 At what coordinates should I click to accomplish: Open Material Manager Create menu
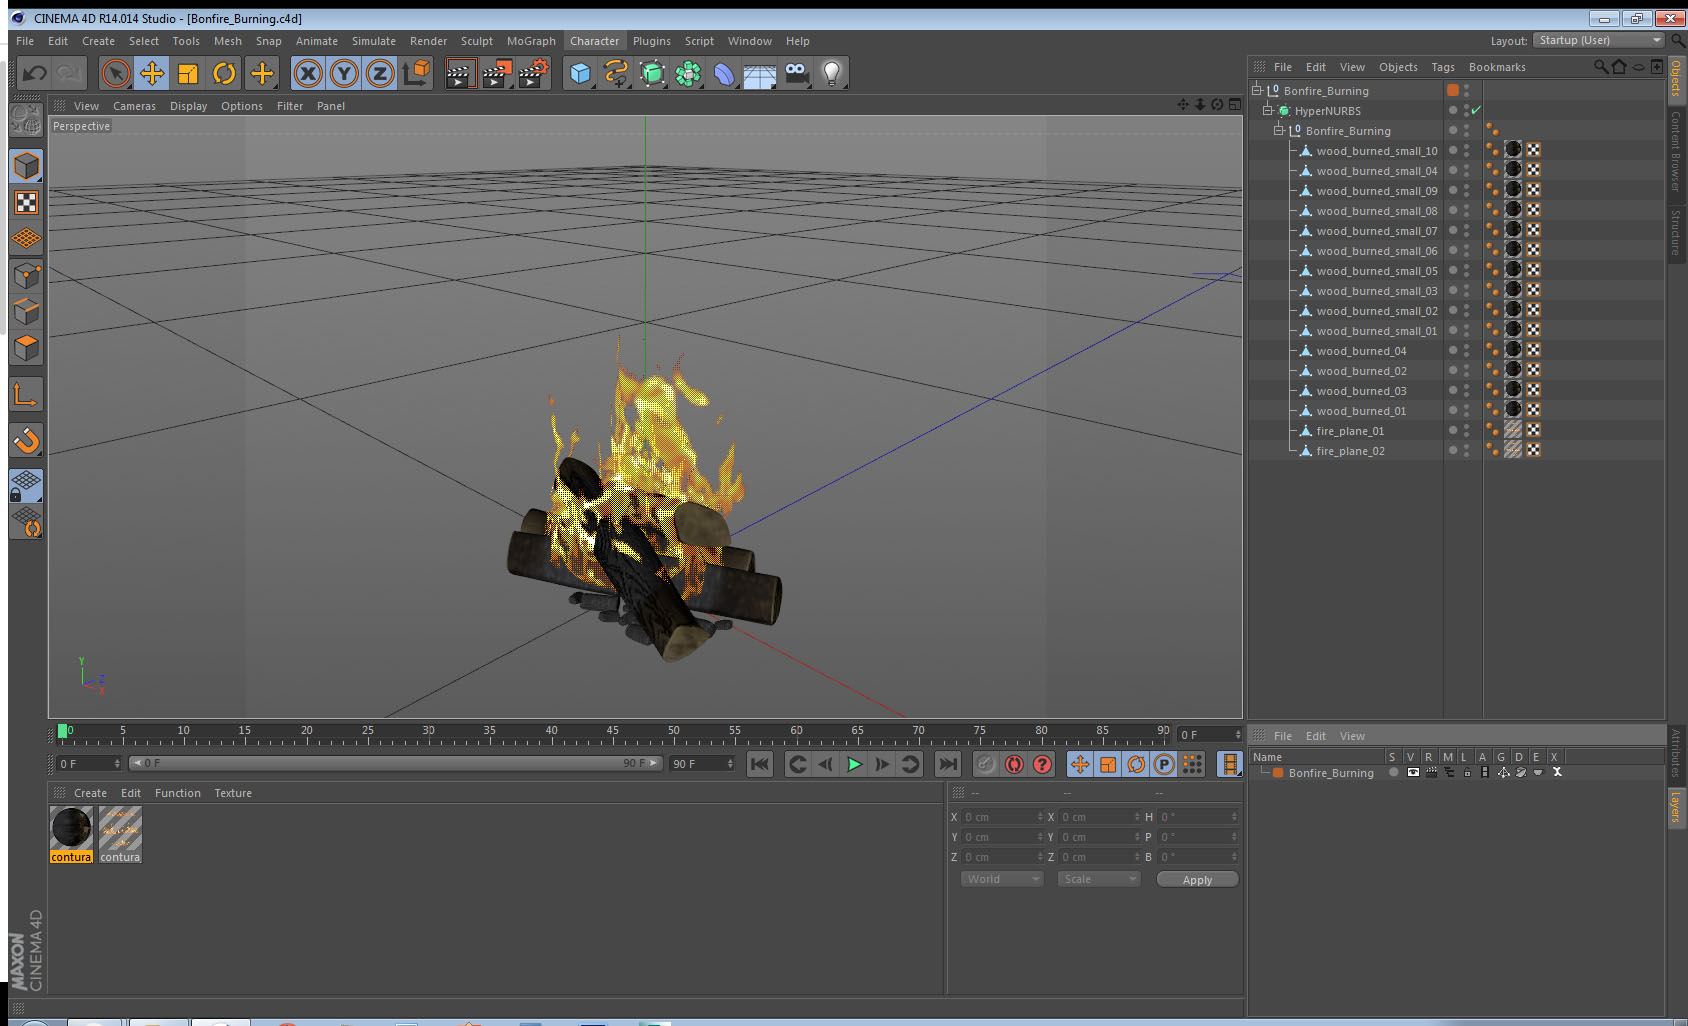90,793
